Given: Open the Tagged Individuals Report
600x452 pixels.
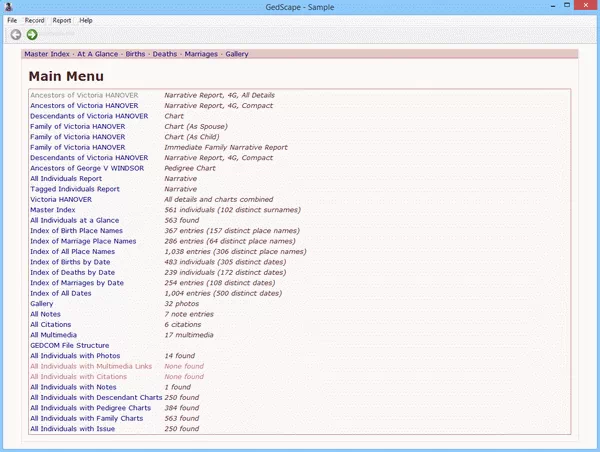Looking at the screenshot, I should (75, 189).
